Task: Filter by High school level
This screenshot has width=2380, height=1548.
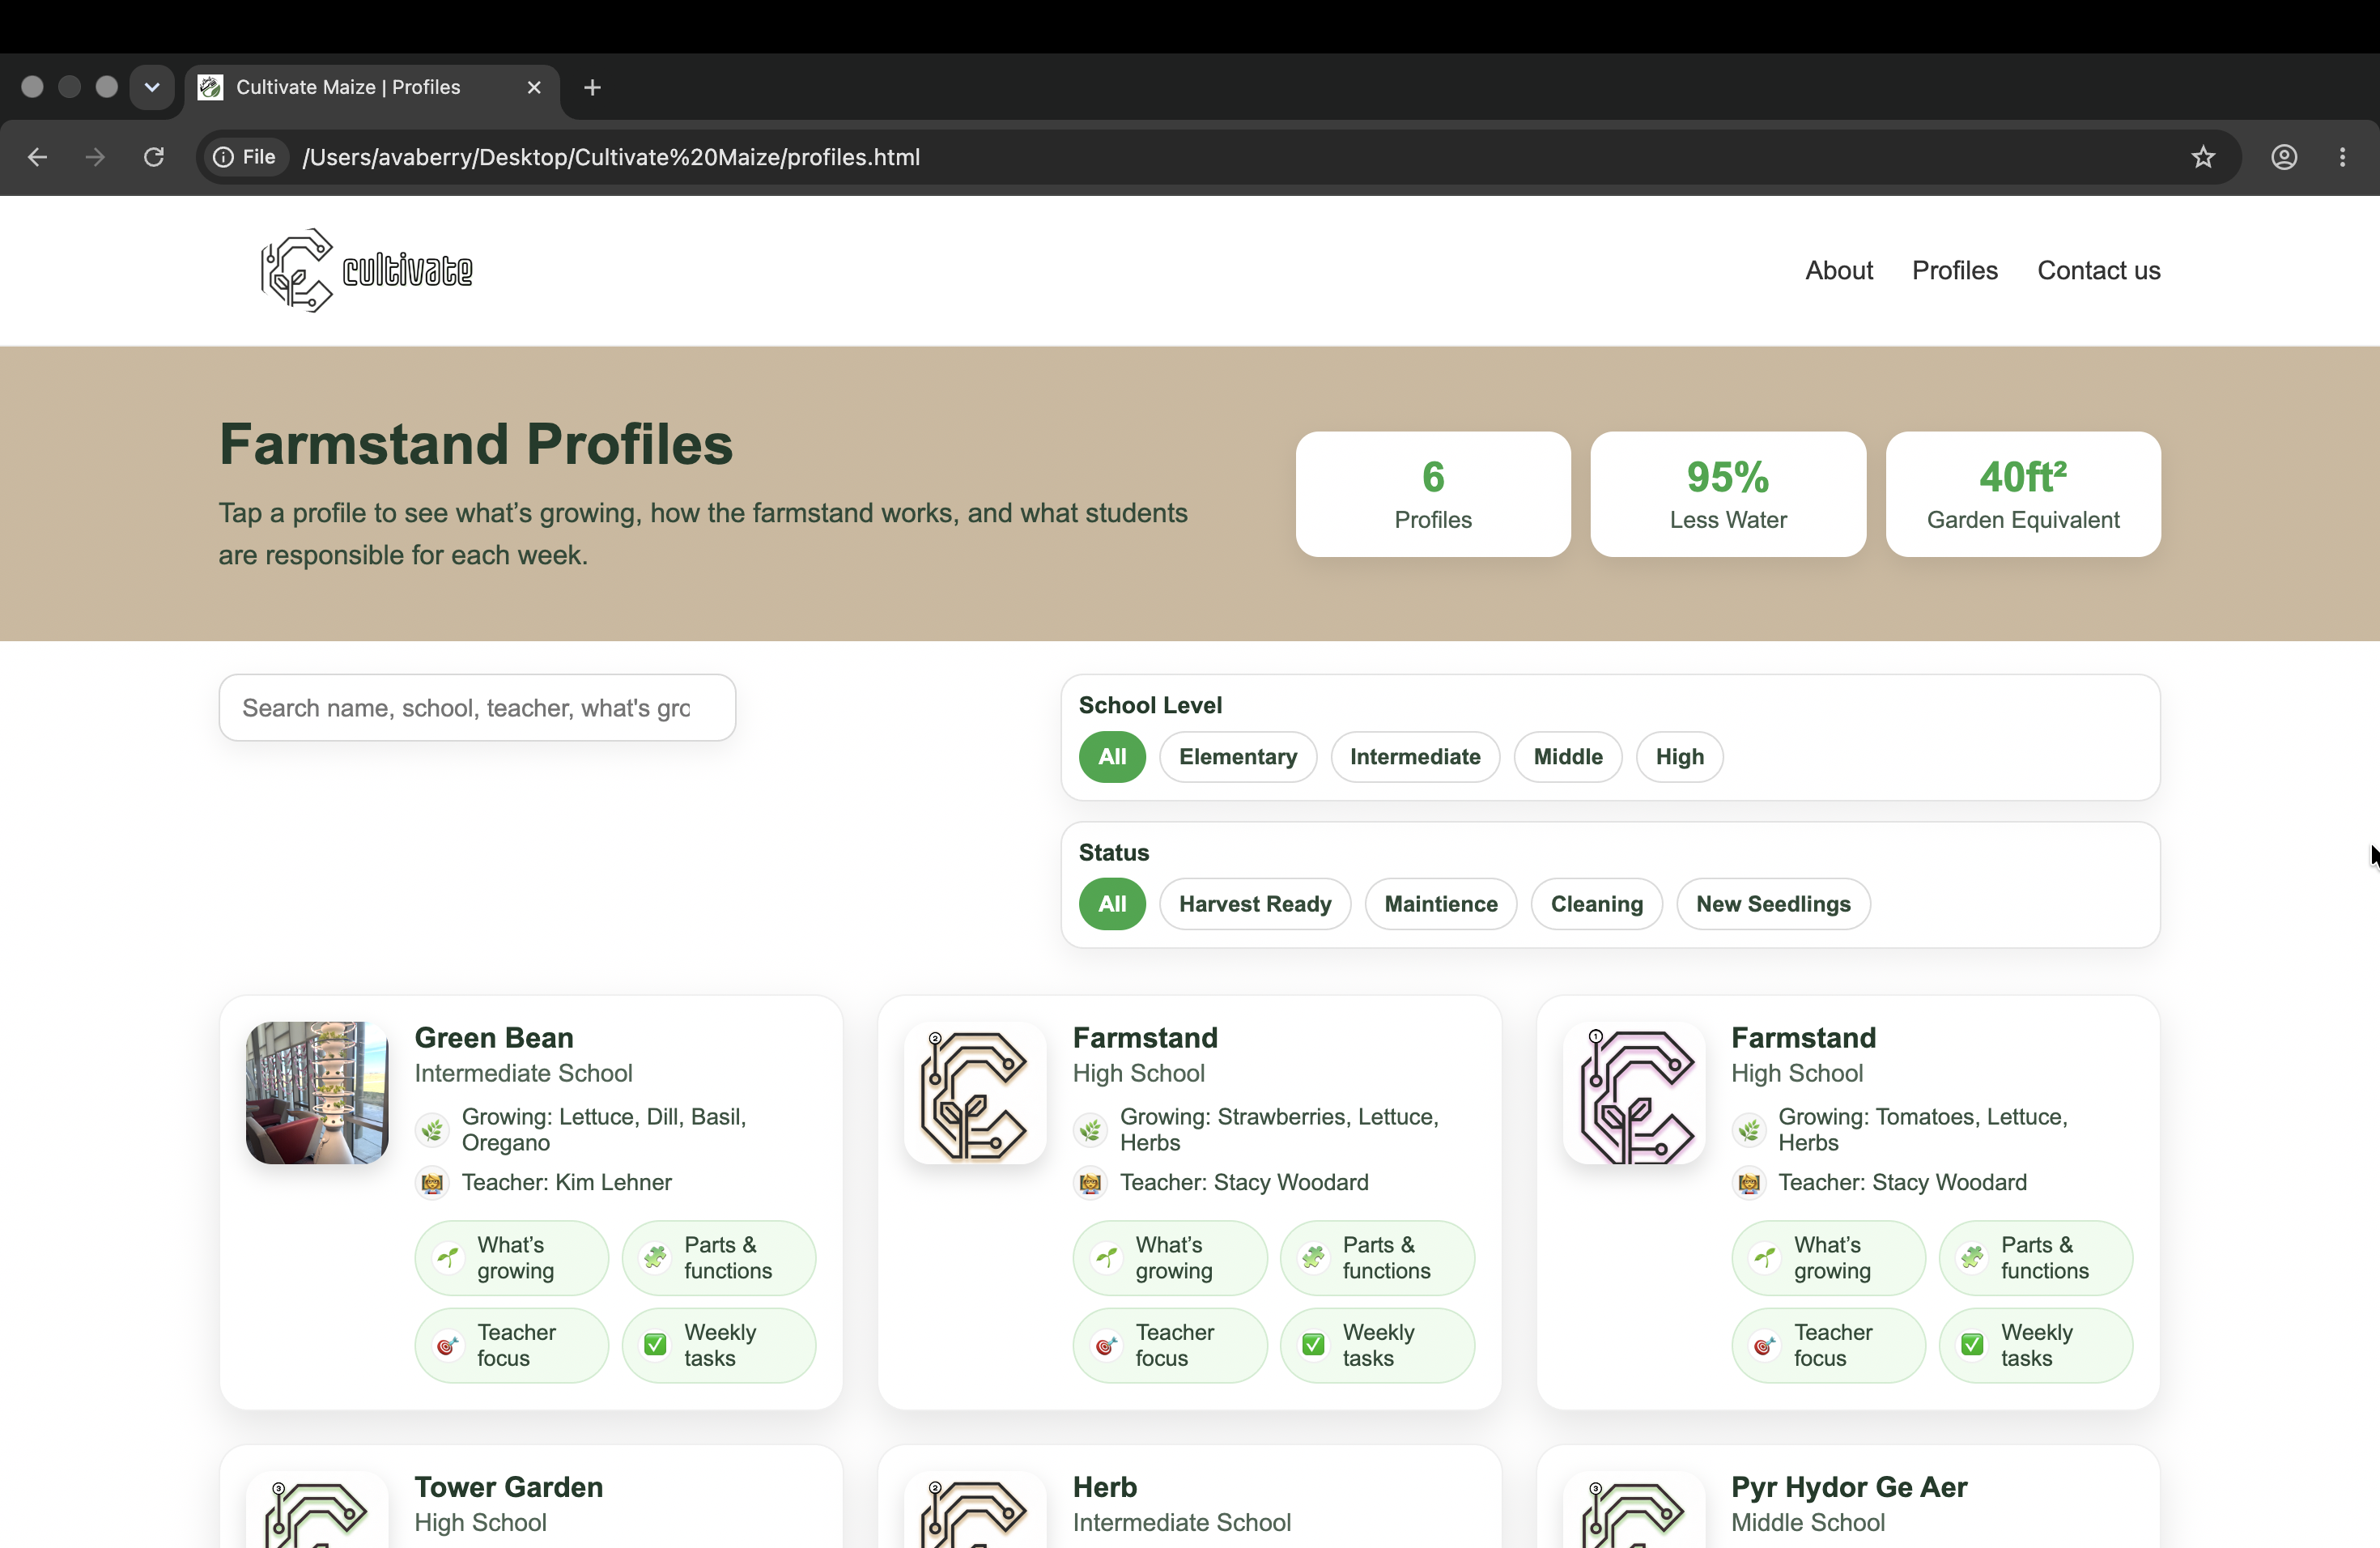Action: pyautogui.click(x=1680, y=757)
